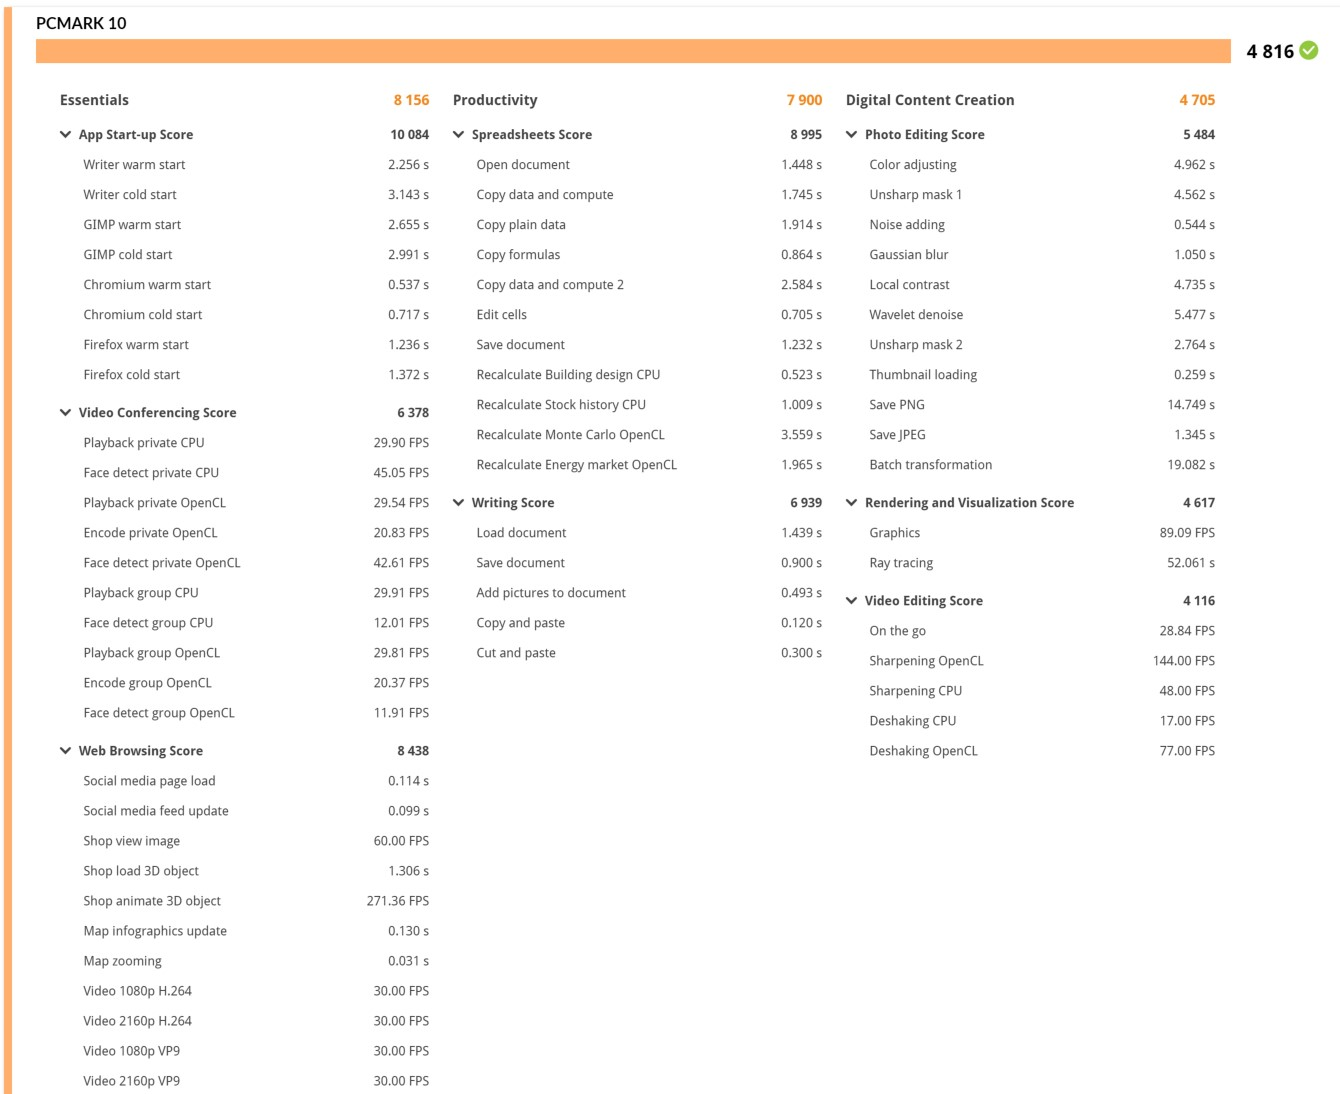
Task: Click the Essentials score 8 156
Action: 411,100
